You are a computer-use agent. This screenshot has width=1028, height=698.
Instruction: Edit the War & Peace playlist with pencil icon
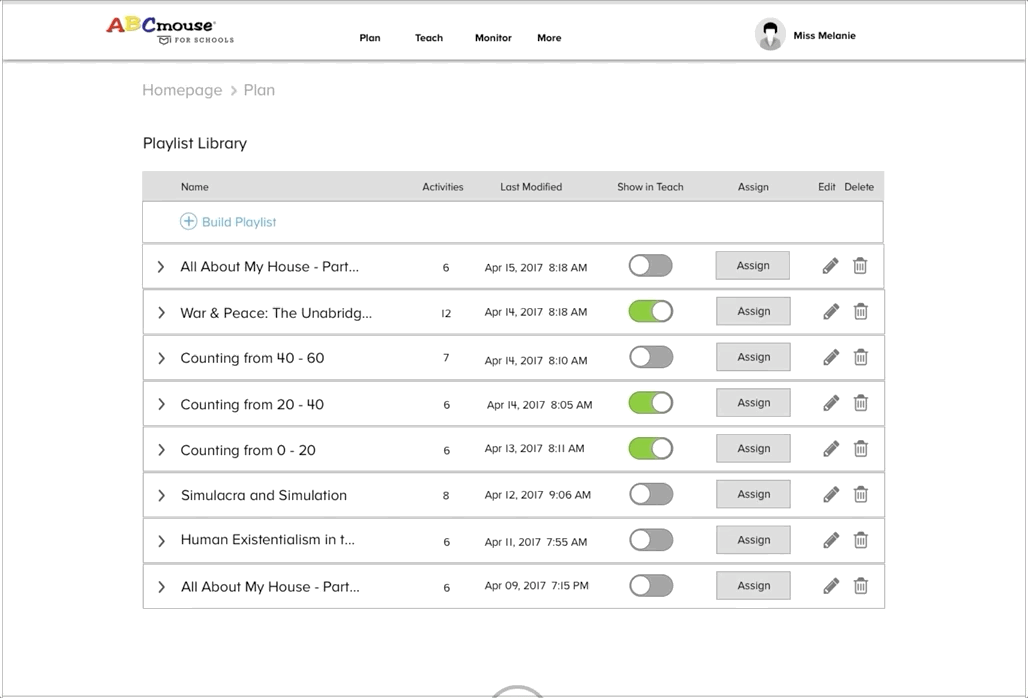(831, 311)
